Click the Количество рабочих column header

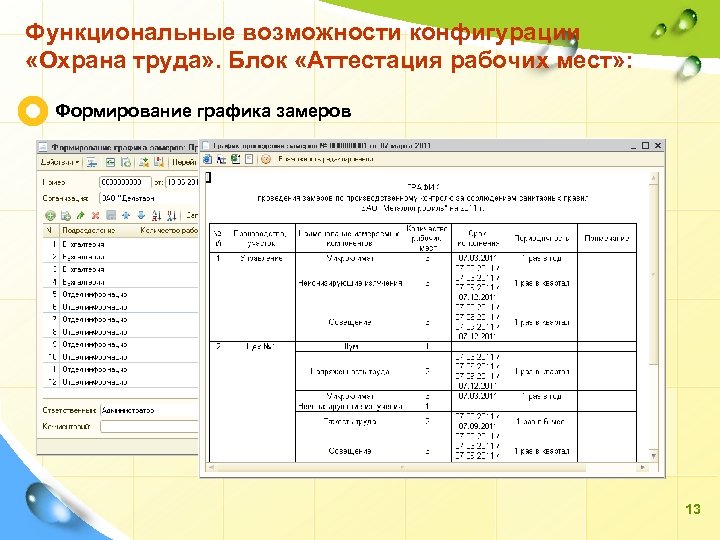[x=169, y=230]
